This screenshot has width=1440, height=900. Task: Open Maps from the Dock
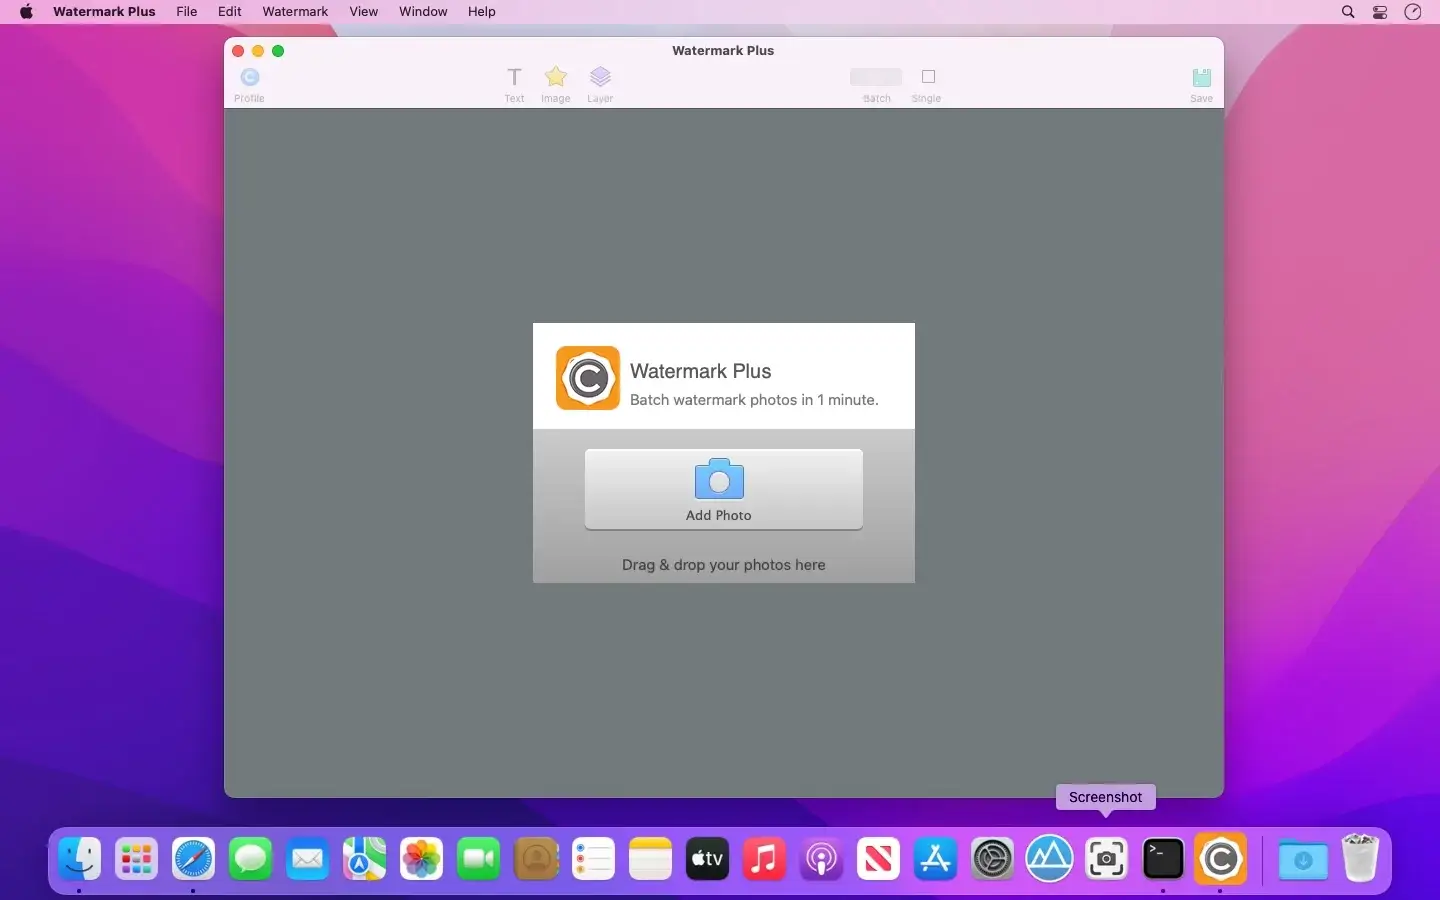click(364, 859)
